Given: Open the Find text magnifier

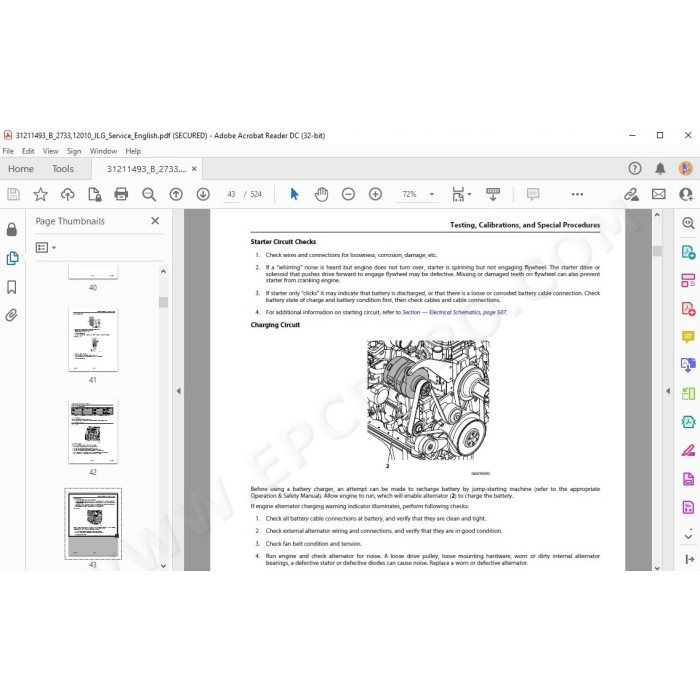Looking at the screenshot, I should [x=149, y=194].
